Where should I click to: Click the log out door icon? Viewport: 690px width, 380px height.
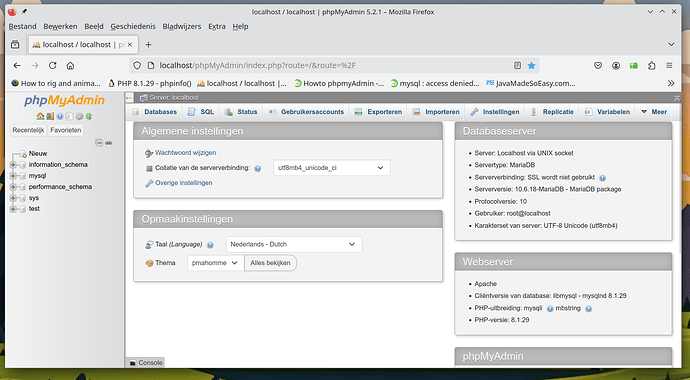(x=50, y=117)
